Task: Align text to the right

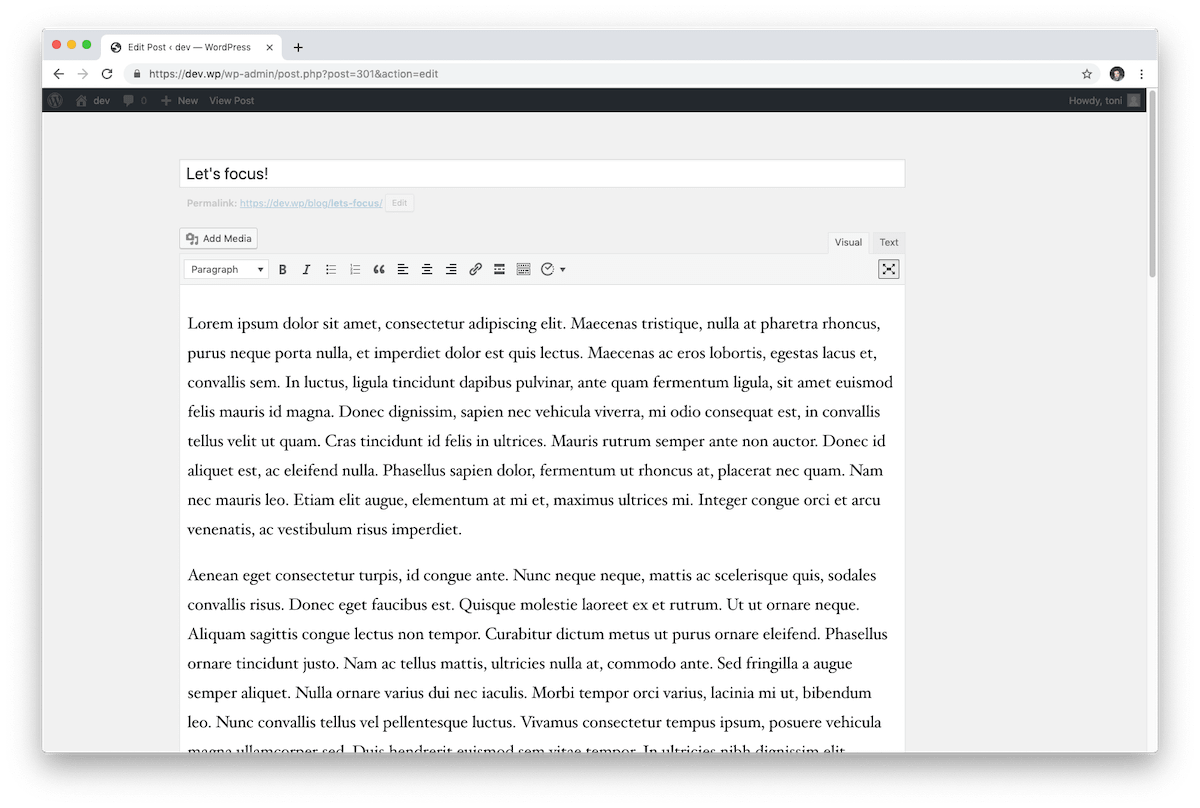Action: click(x=451, y=269)
